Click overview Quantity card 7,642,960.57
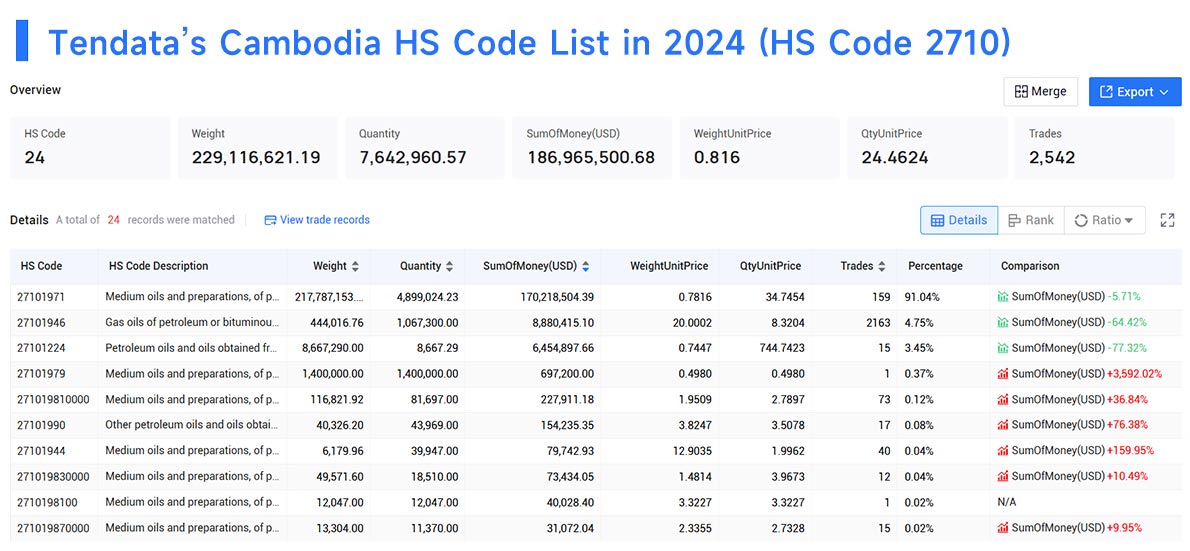The image size is (1190, 551). (425, 147)
